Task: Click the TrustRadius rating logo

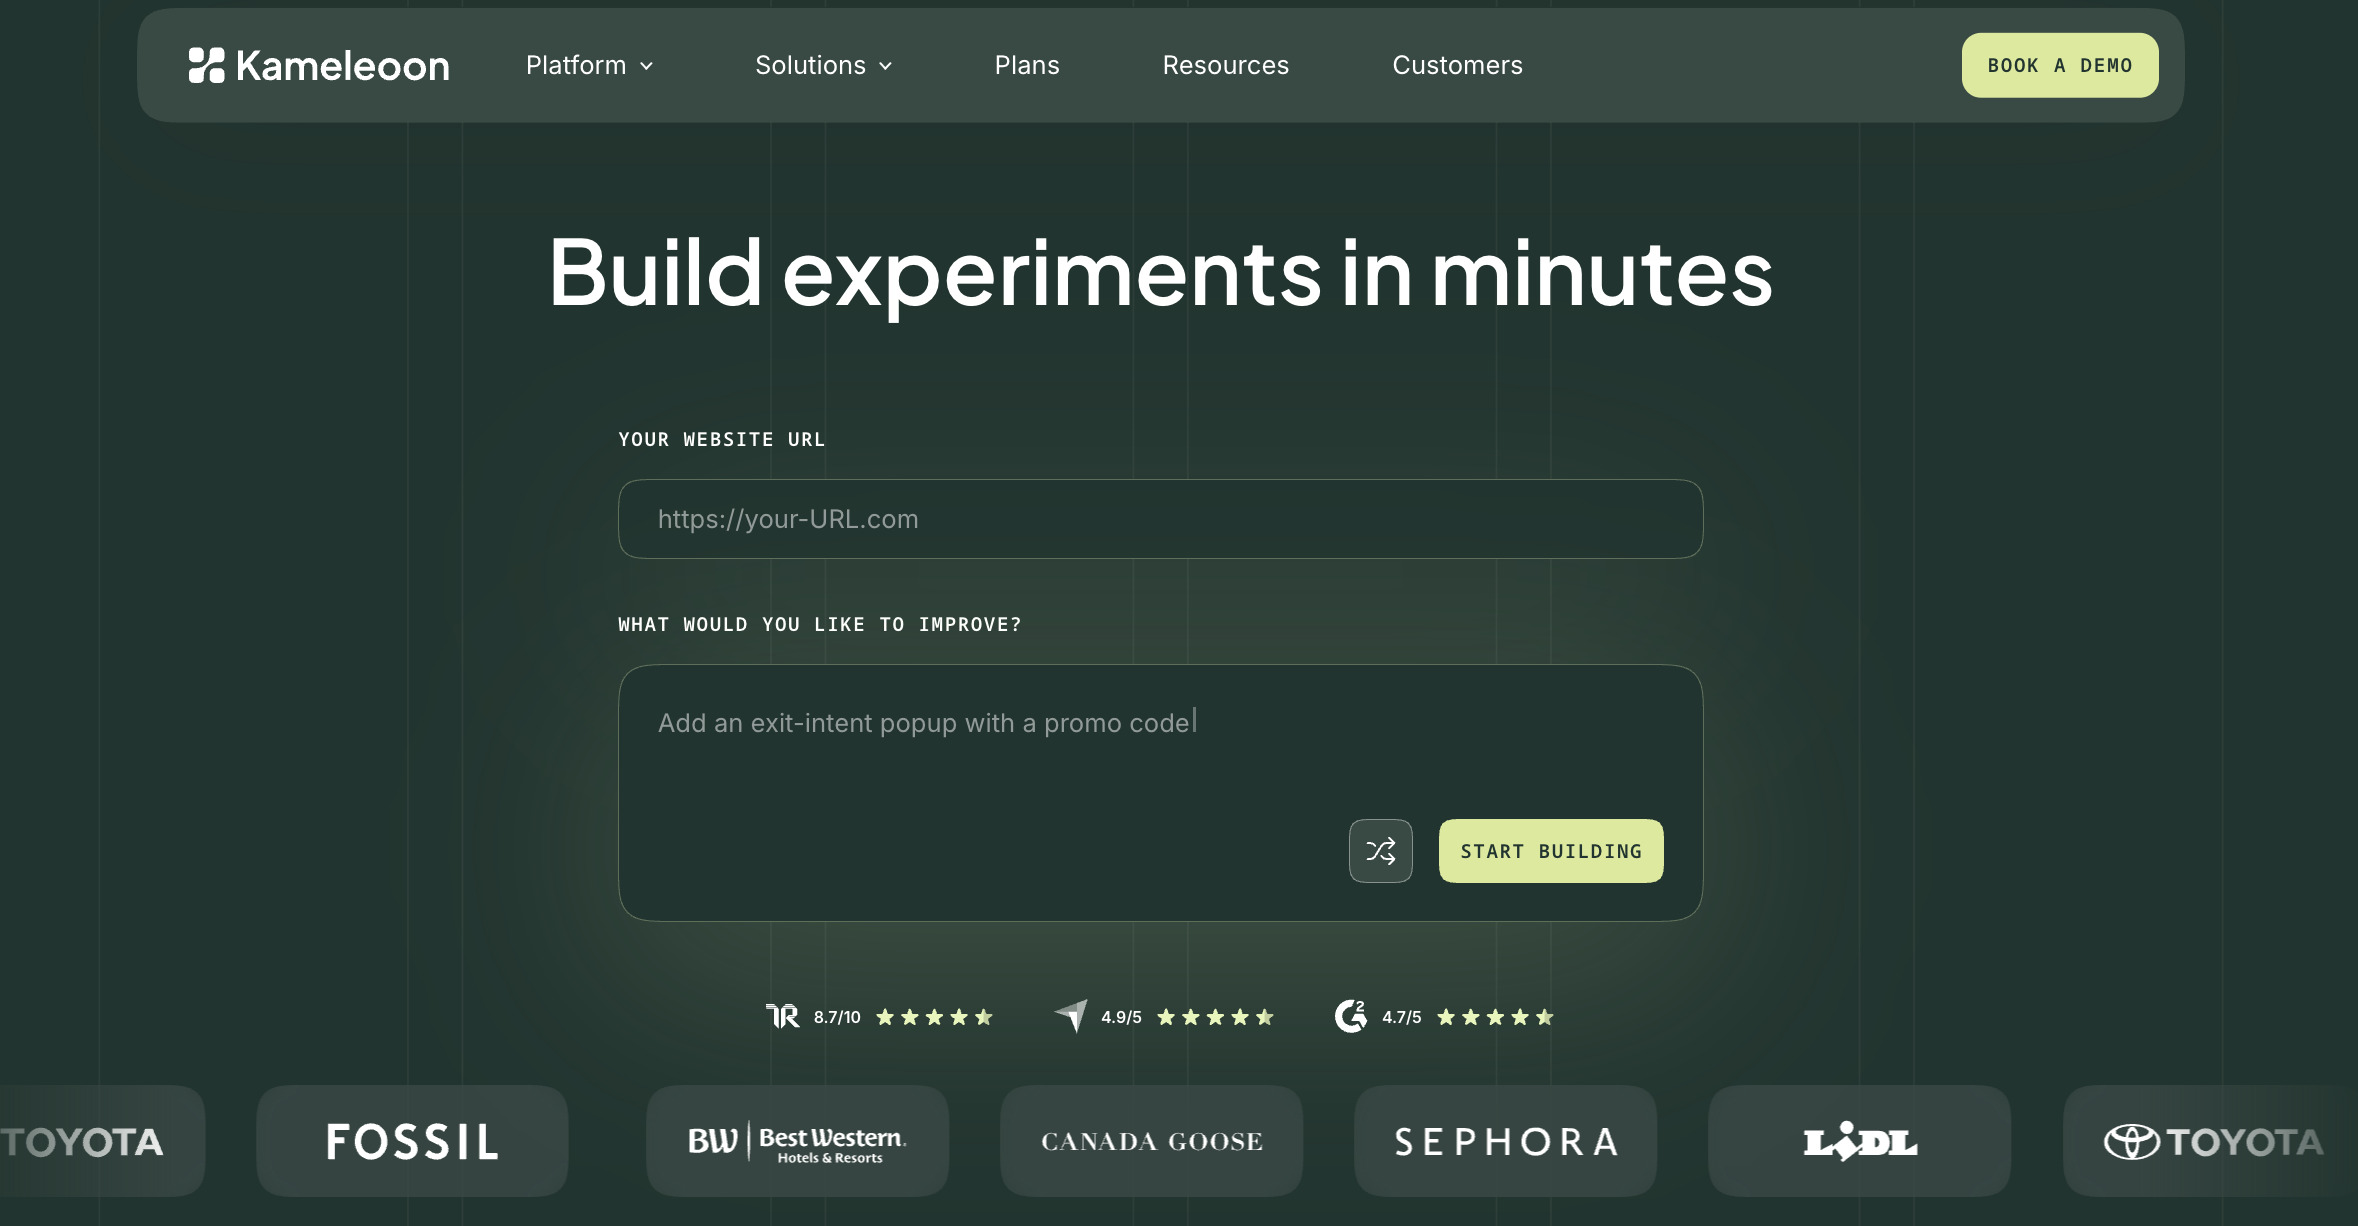Action: 782,1017
